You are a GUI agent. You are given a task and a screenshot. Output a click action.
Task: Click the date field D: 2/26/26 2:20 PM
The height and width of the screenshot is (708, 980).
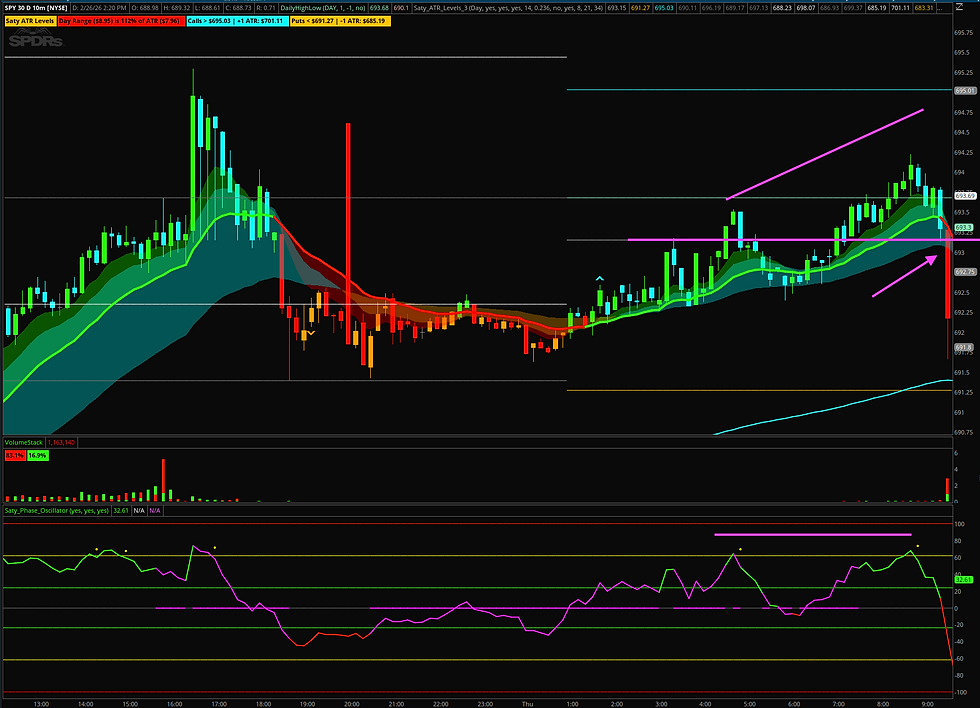click(x=99, y=8)
